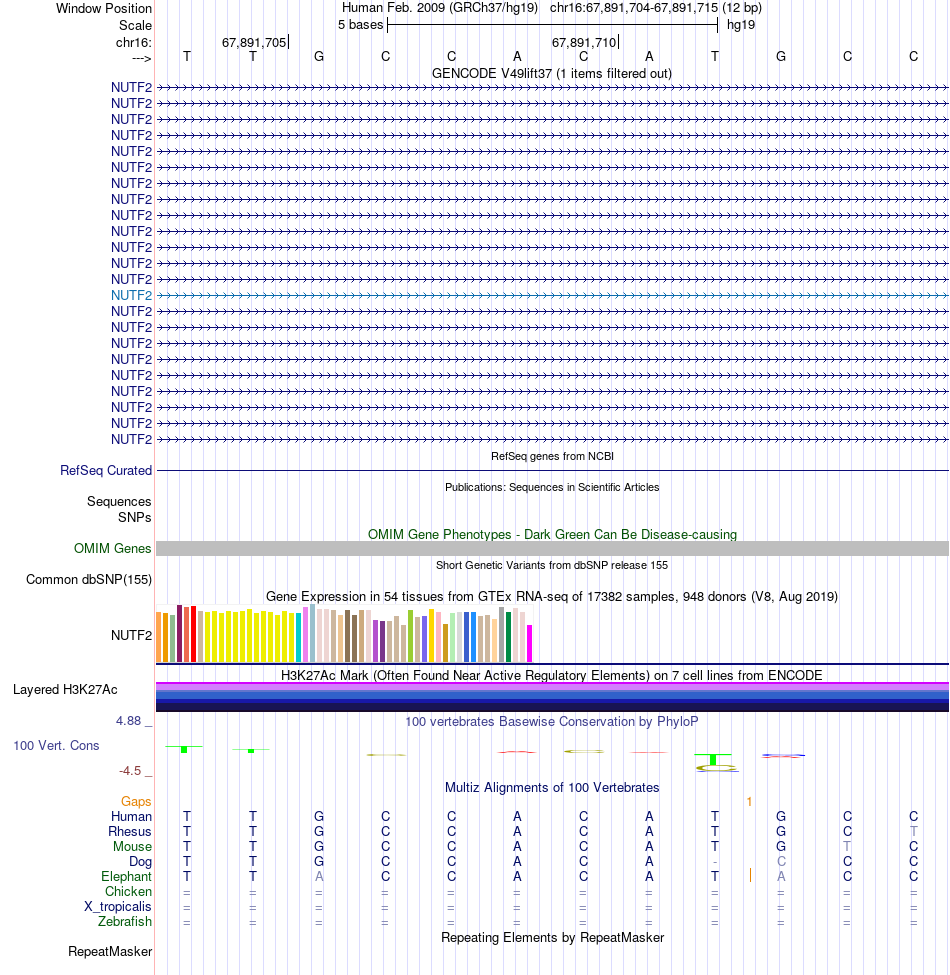Viewport: 950px width, 975px height.
Task: Click the "SNPs" subtrack label
Action: coord(135,517)
